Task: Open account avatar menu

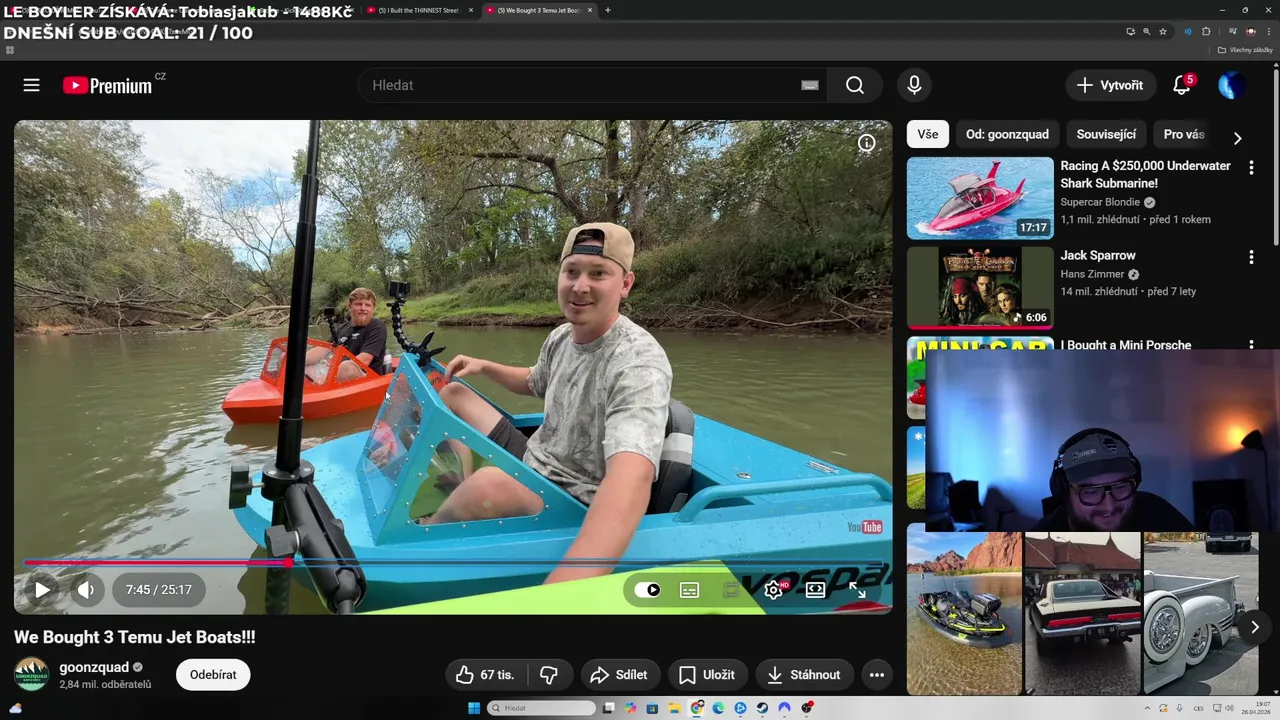Action: (x=1231, y=85)
